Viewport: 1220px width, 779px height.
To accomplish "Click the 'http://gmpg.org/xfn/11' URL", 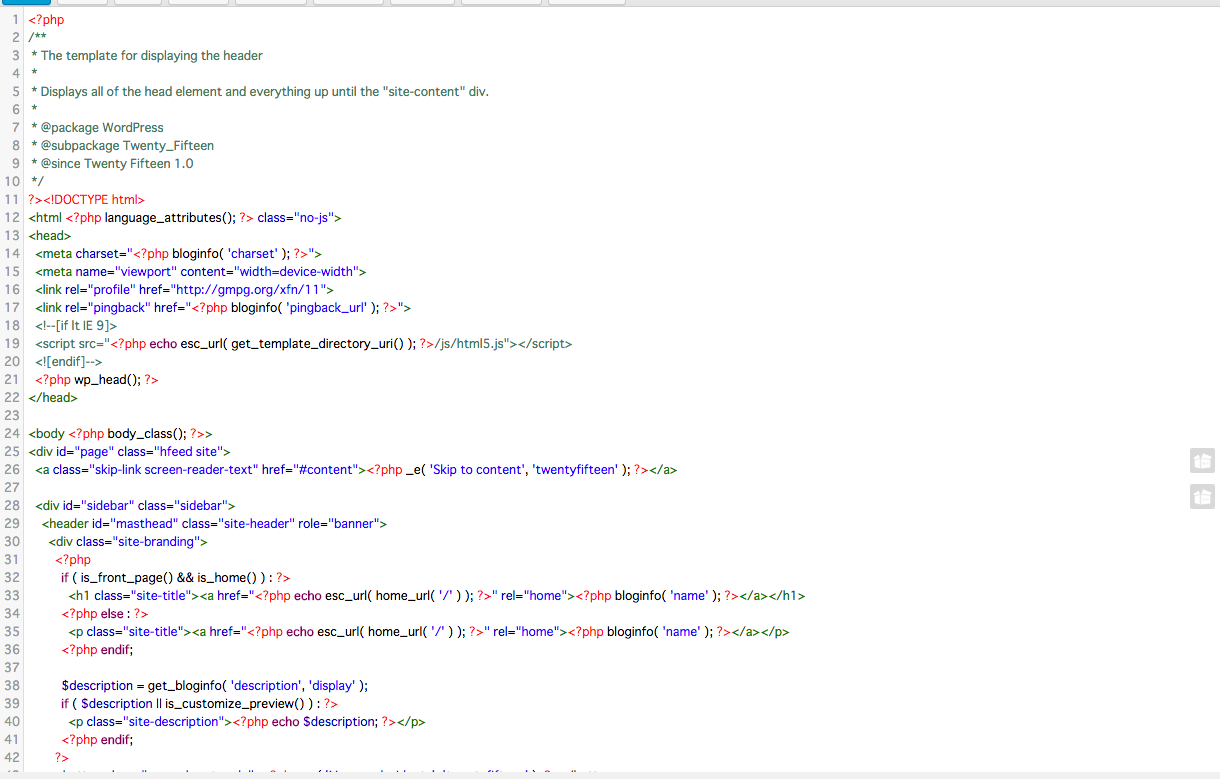I will pyautogui.click(x=249, y=290).
